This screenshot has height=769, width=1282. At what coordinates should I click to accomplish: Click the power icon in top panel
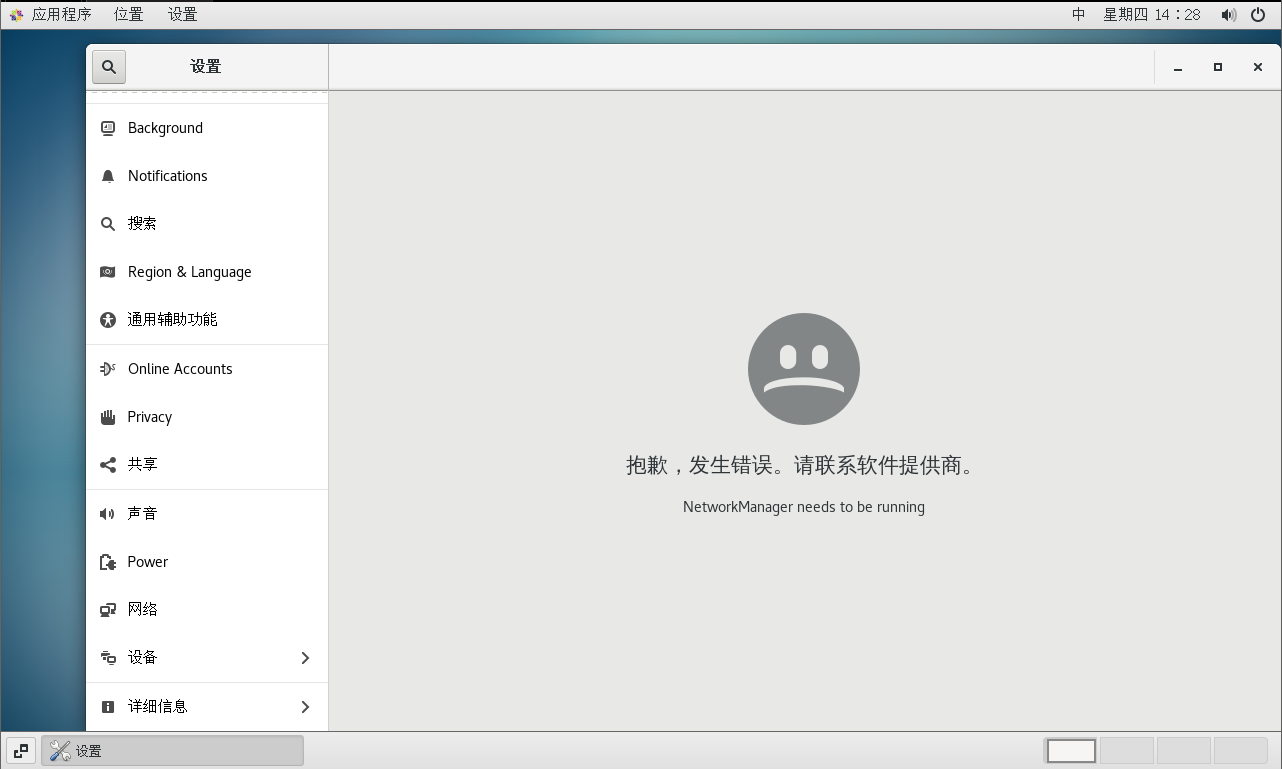pyautogui.click(x=1258, y=14)
